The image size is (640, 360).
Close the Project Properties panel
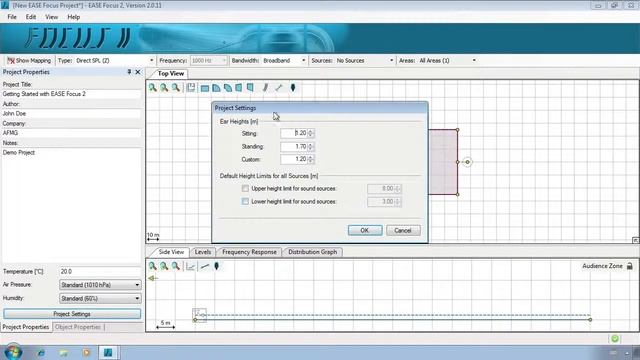pos(138,72)
